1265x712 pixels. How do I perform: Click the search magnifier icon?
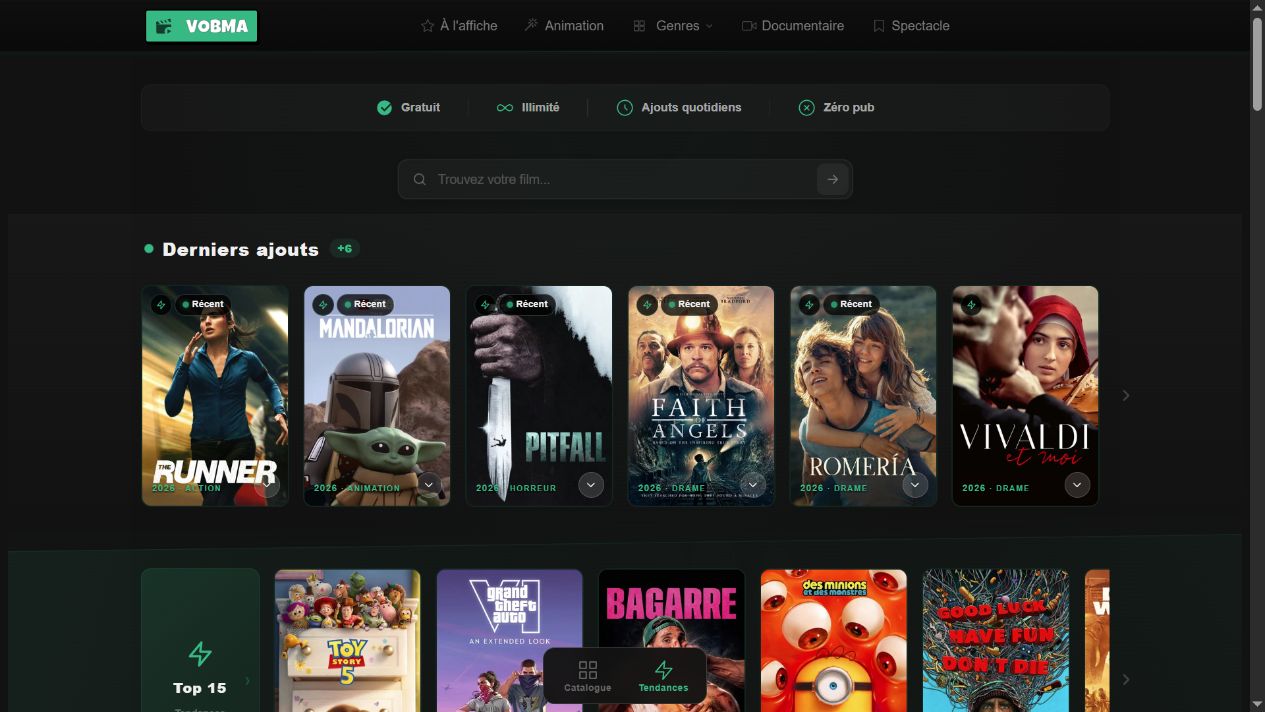[x=420, y=179]
